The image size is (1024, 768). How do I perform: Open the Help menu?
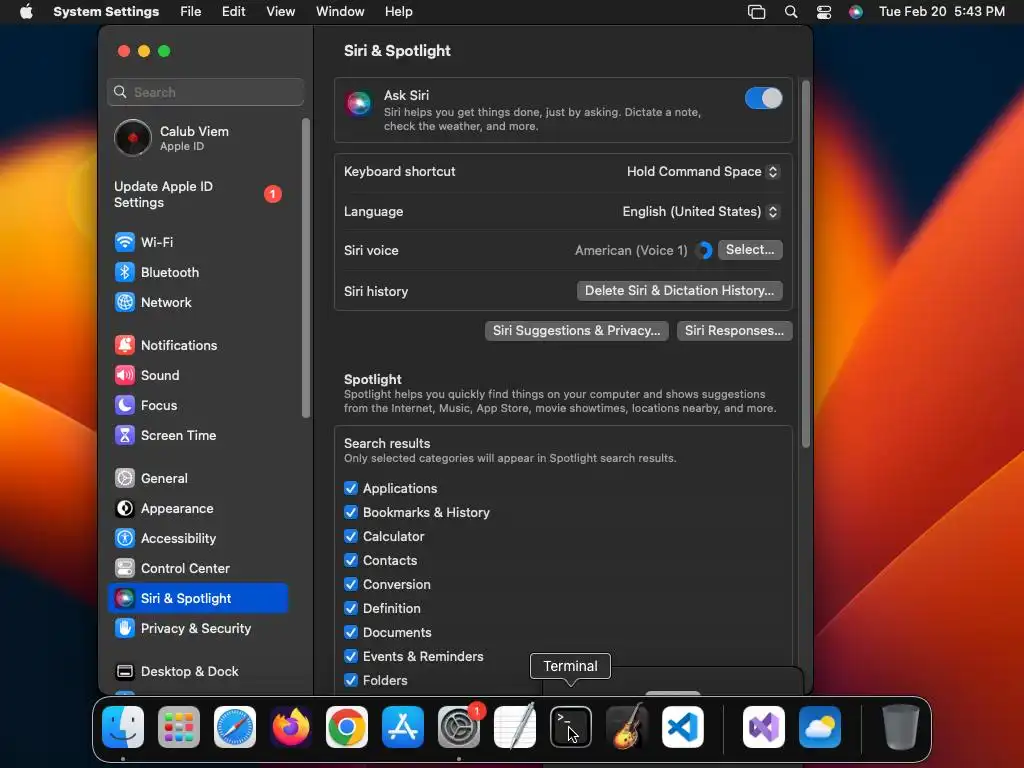pos(398,12)
